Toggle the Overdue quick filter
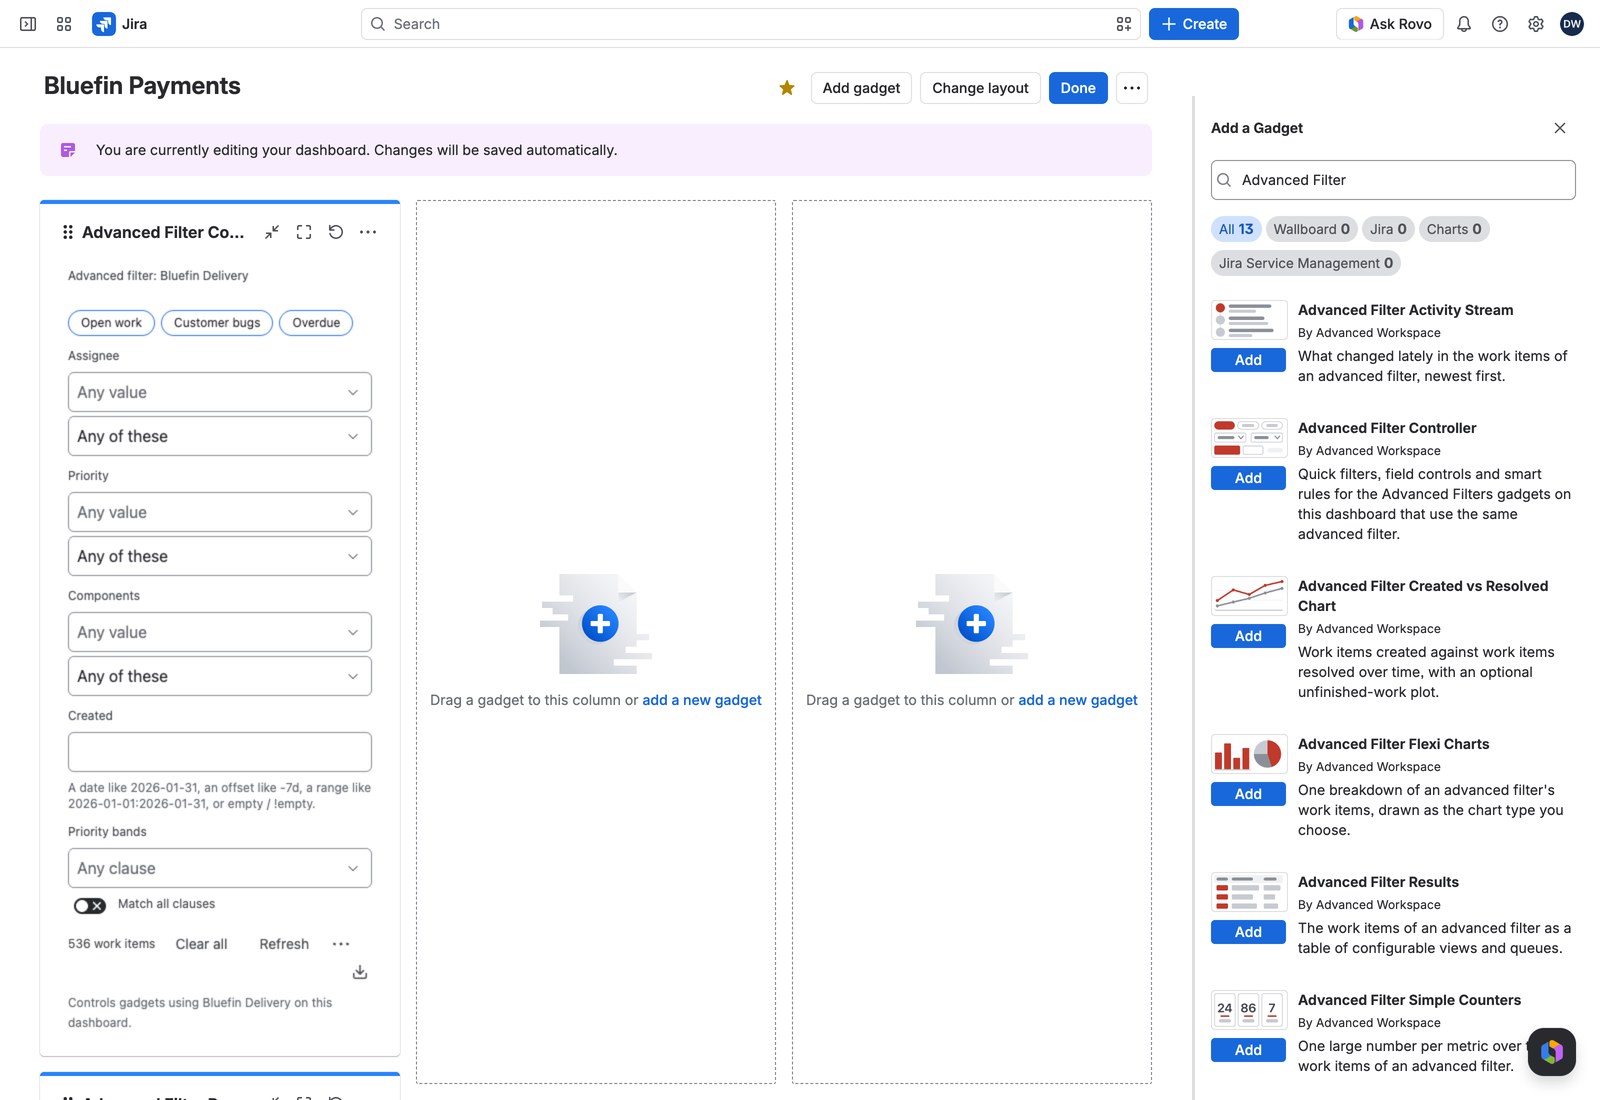Image resolution: width=1600 pixels, height=1100 pixels. point(316,323)
